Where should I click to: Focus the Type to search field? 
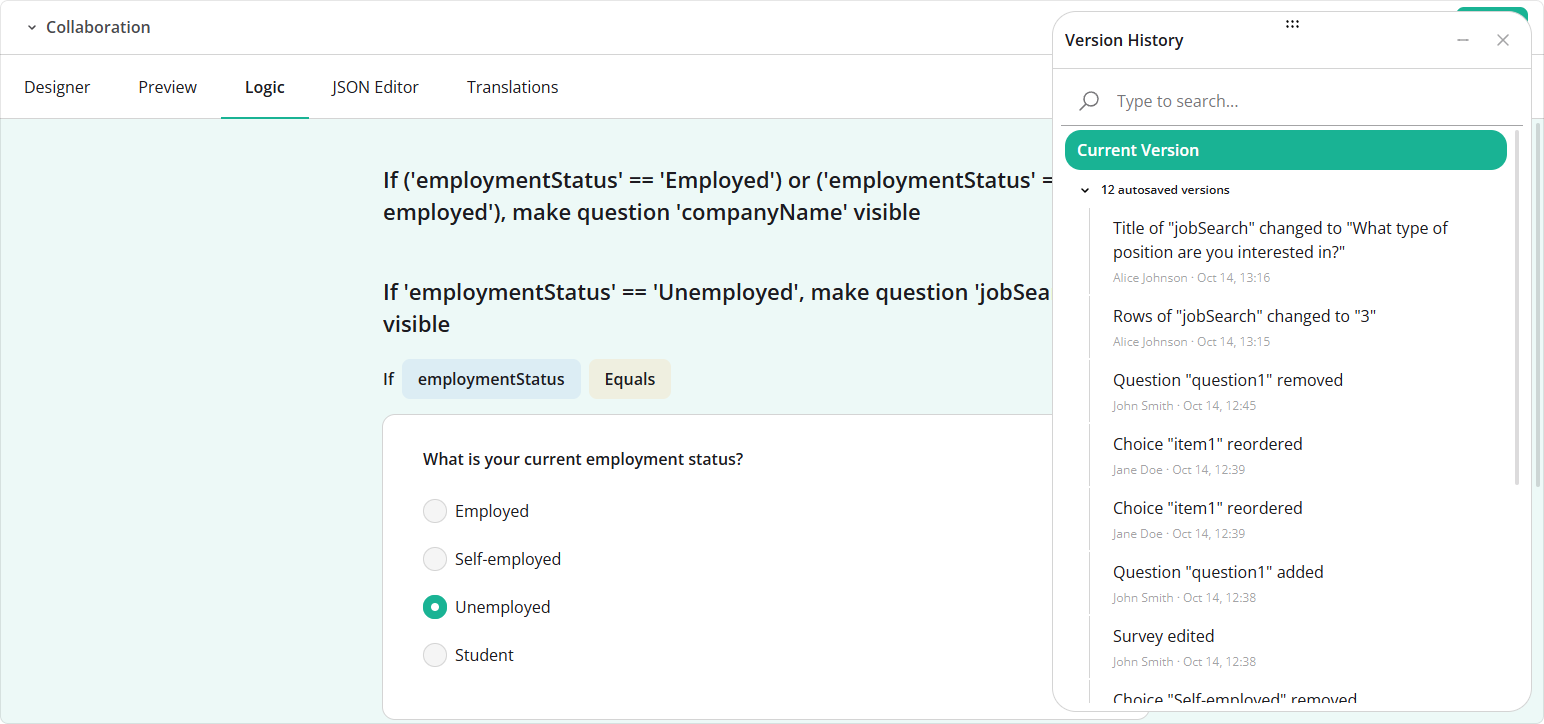pos(1290,101)
